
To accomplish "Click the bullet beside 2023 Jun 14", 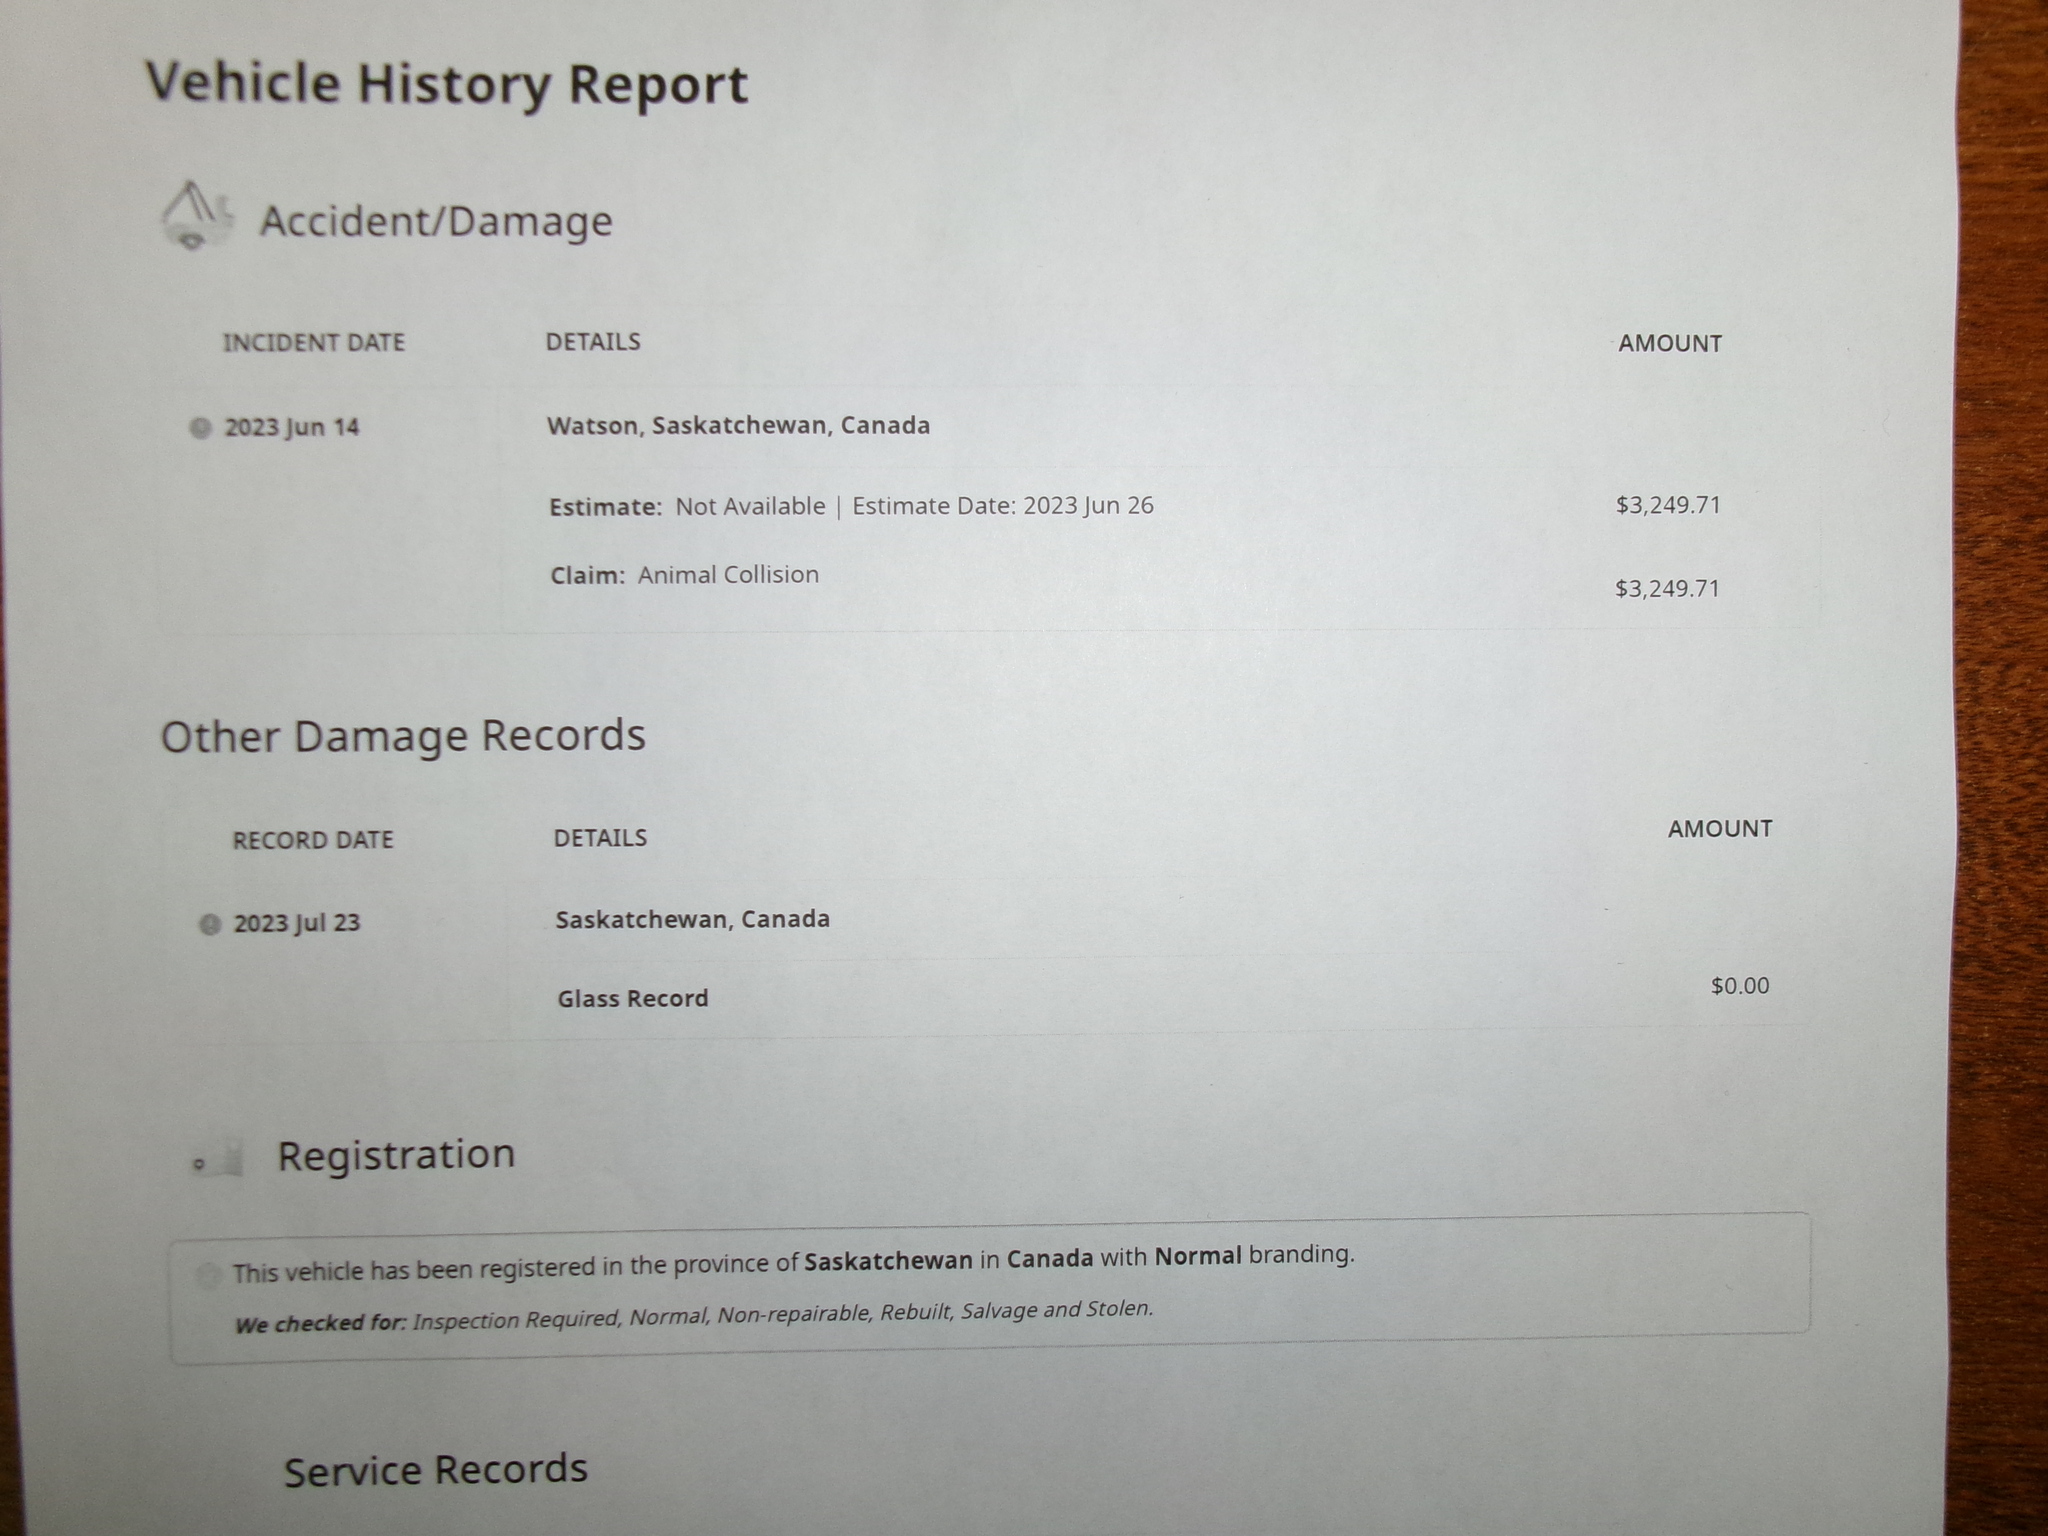I will (201, 428).
